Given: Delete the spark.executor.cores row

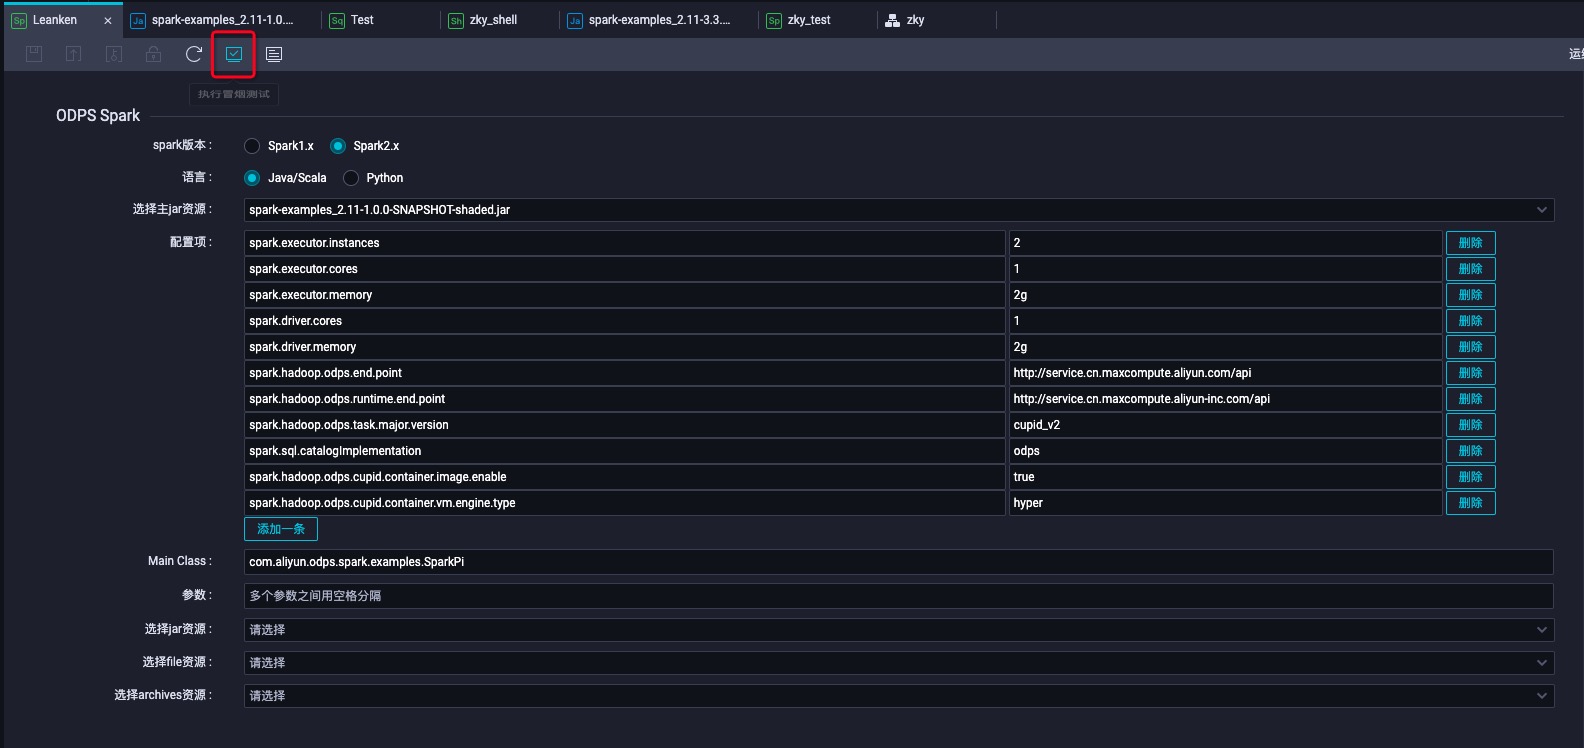Looking at the screenshot, I should [1470, 269].
